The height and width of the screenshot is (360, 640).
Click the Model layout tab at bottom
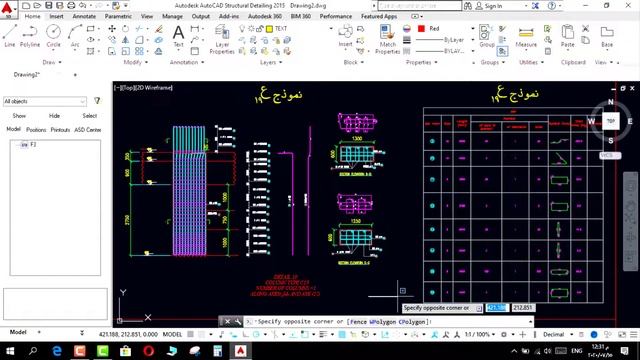(x=18, y=332)
